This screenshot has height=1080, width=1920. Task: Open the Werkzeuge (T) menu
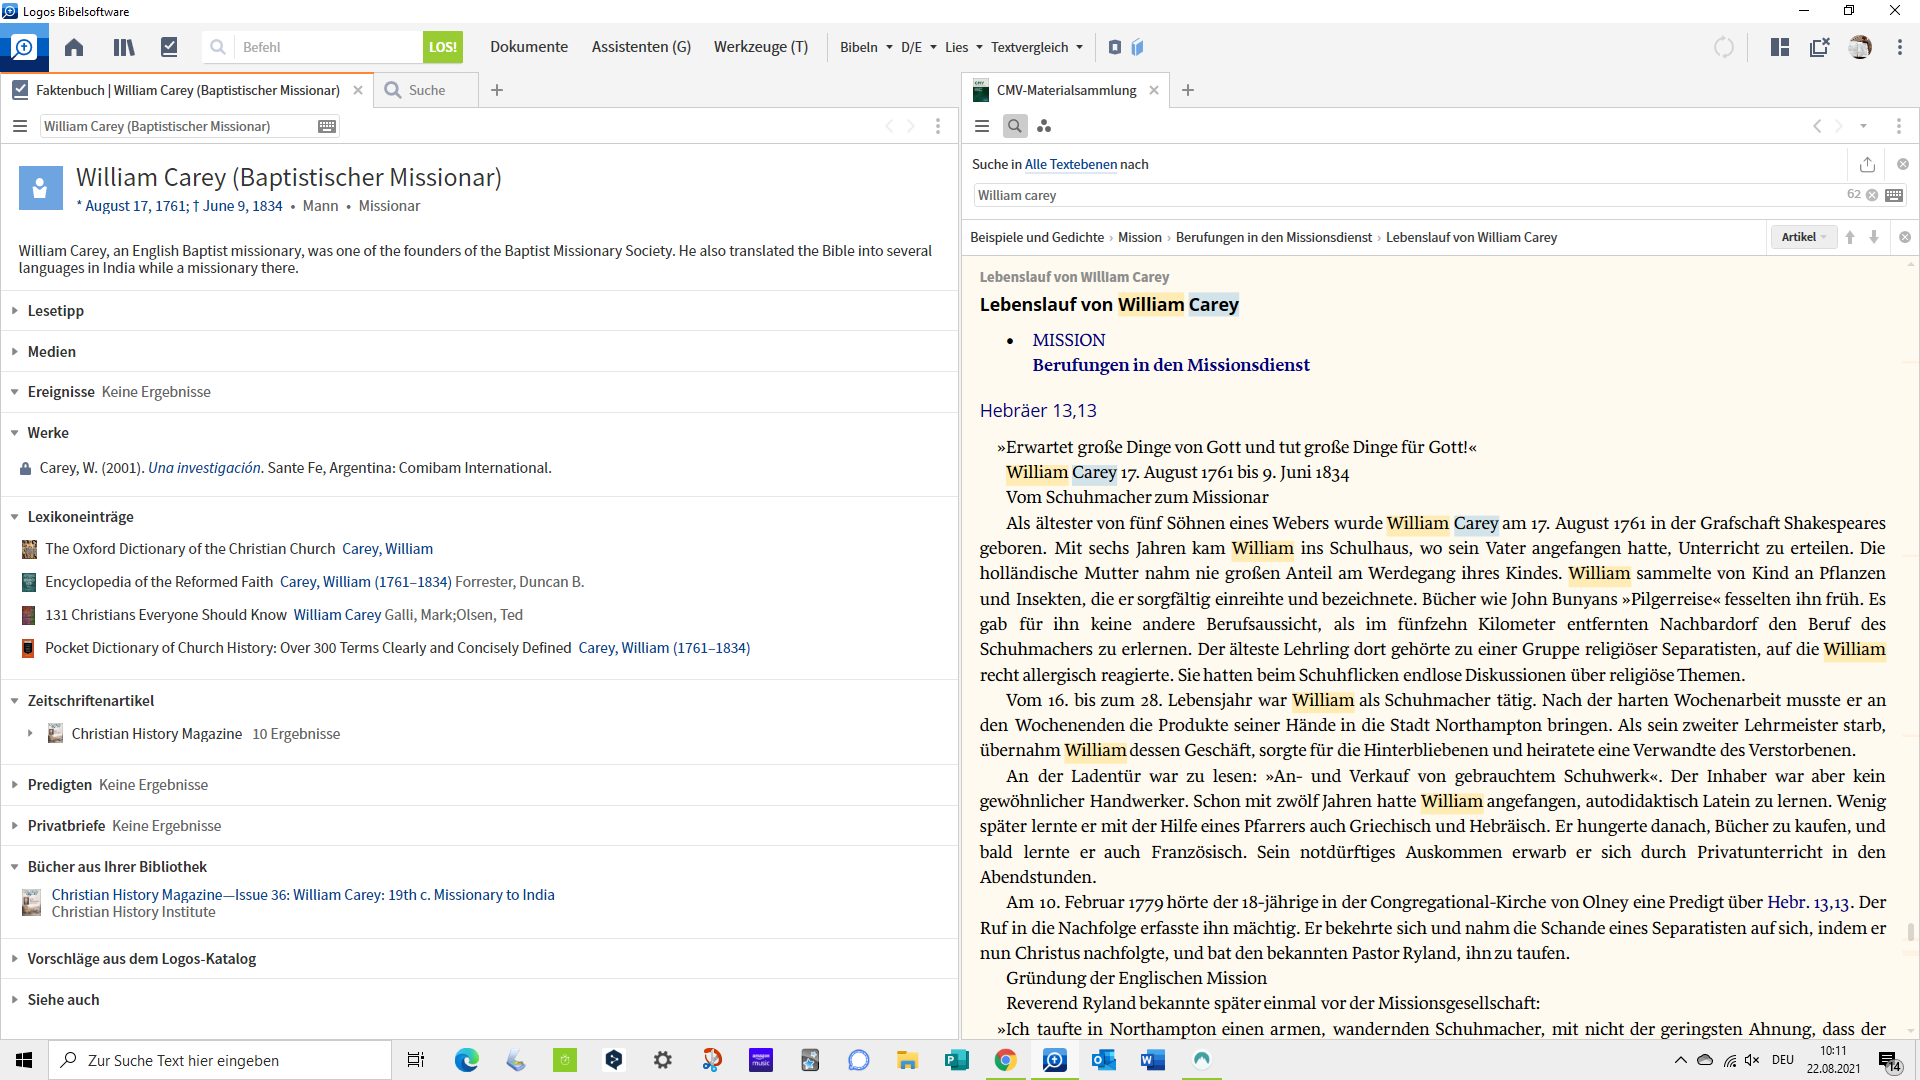point(761,47)
